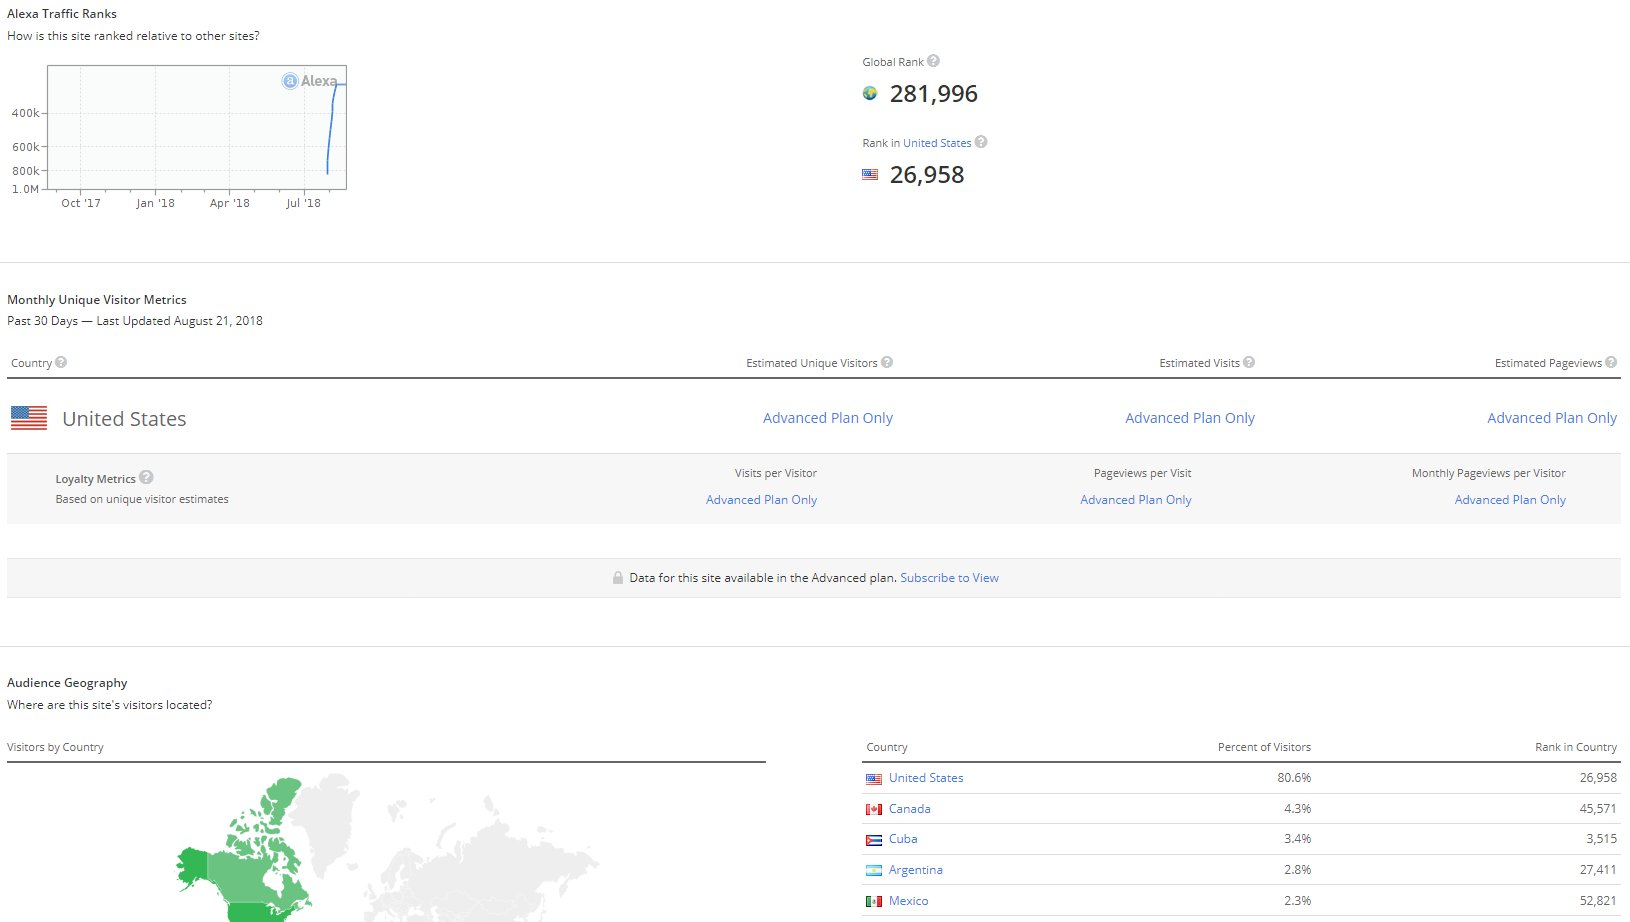
Task: Click help icon next to Rank in United States
Action: (x=981, y=142)
